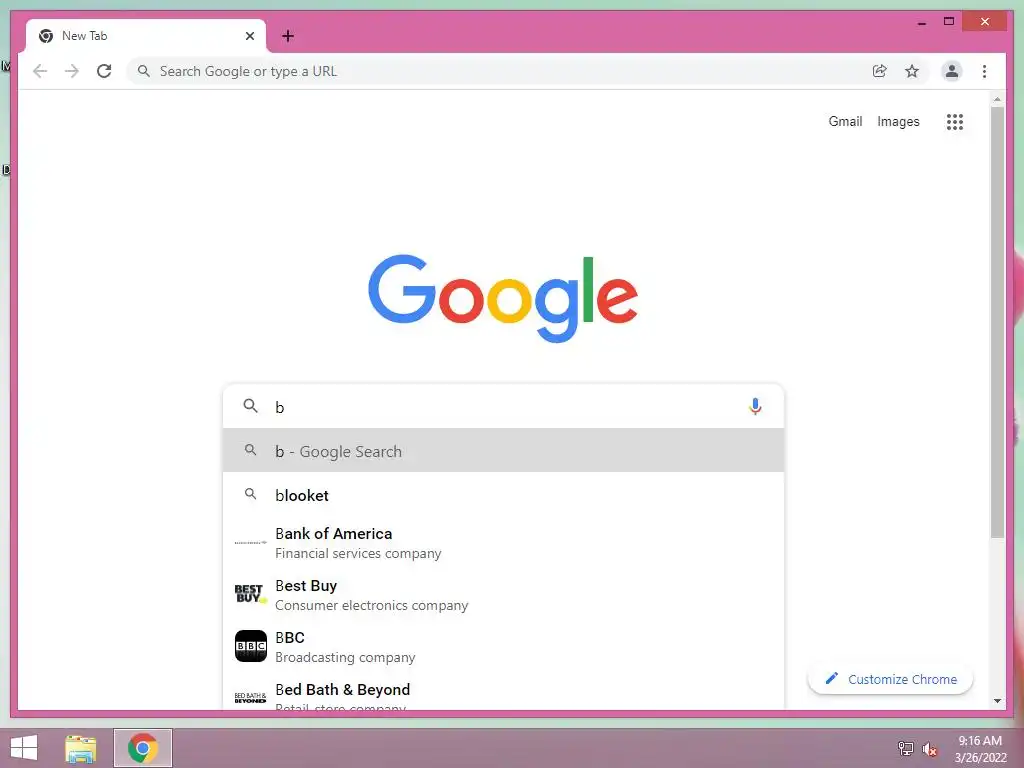Click the taskbar clock showing 9:16 AM
Viewport: 1024px width, 768px height.
point(980,749)
